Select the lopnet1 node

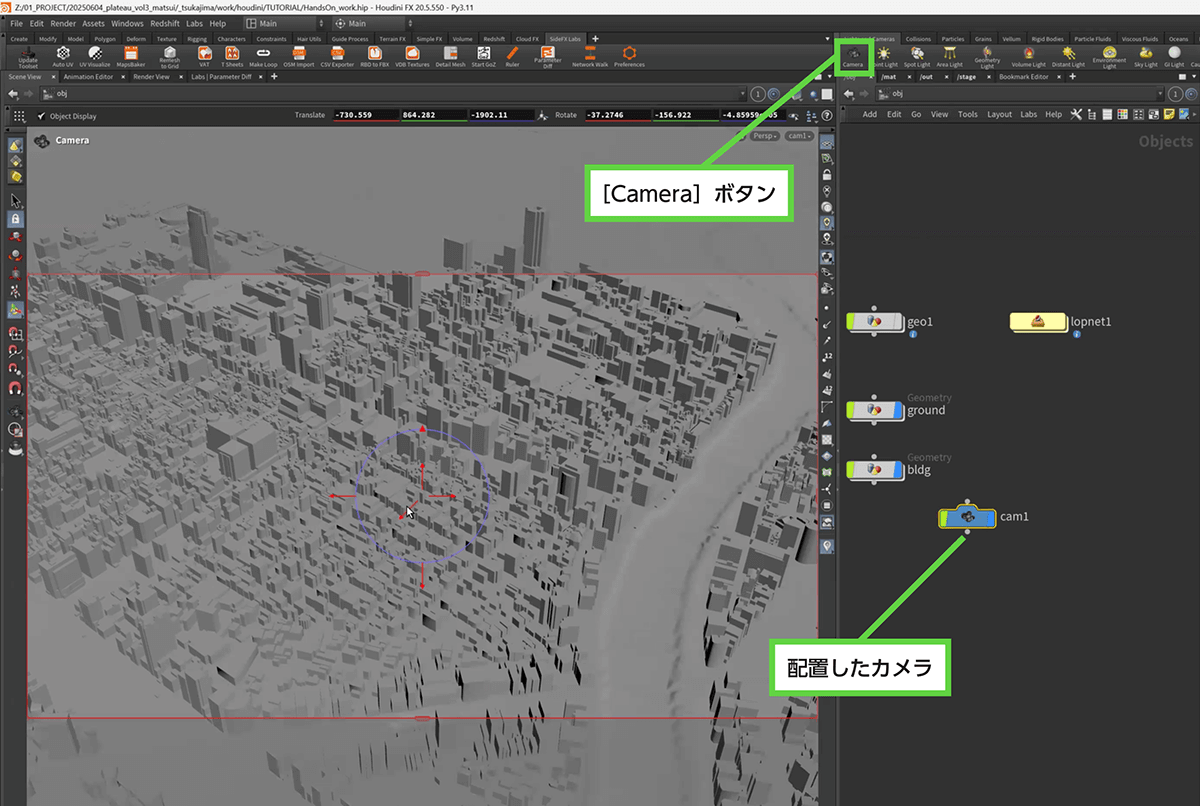[1038, 322]
